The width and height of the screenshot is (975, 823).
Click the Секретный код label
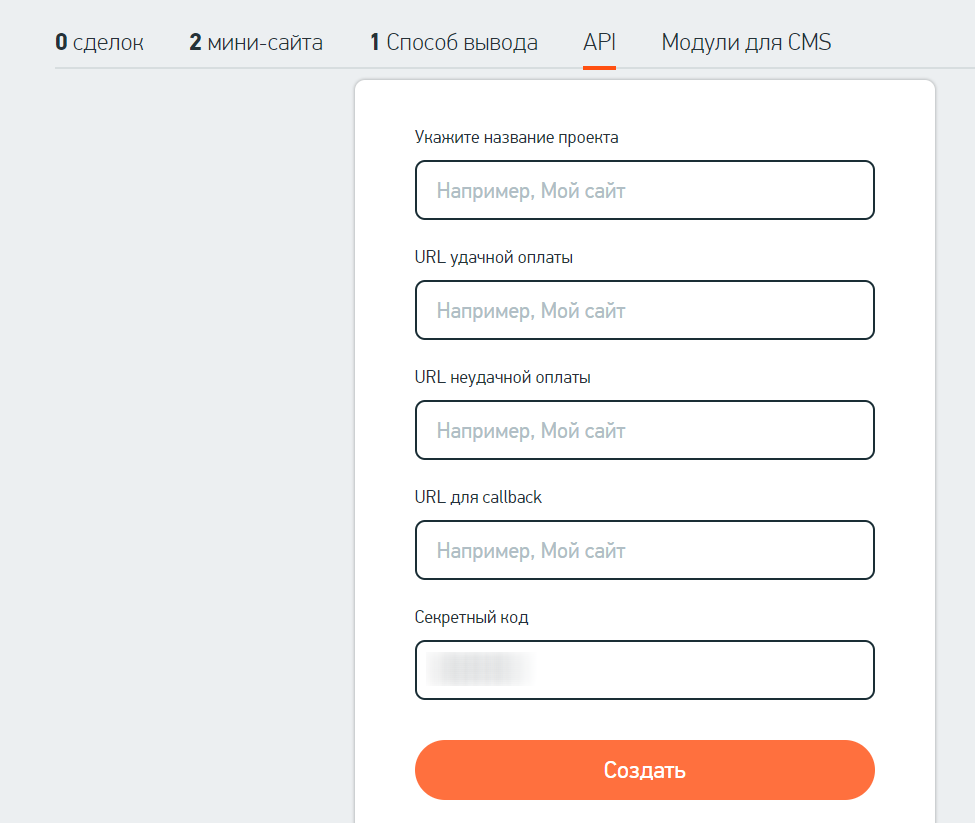[x=471, y=618]
